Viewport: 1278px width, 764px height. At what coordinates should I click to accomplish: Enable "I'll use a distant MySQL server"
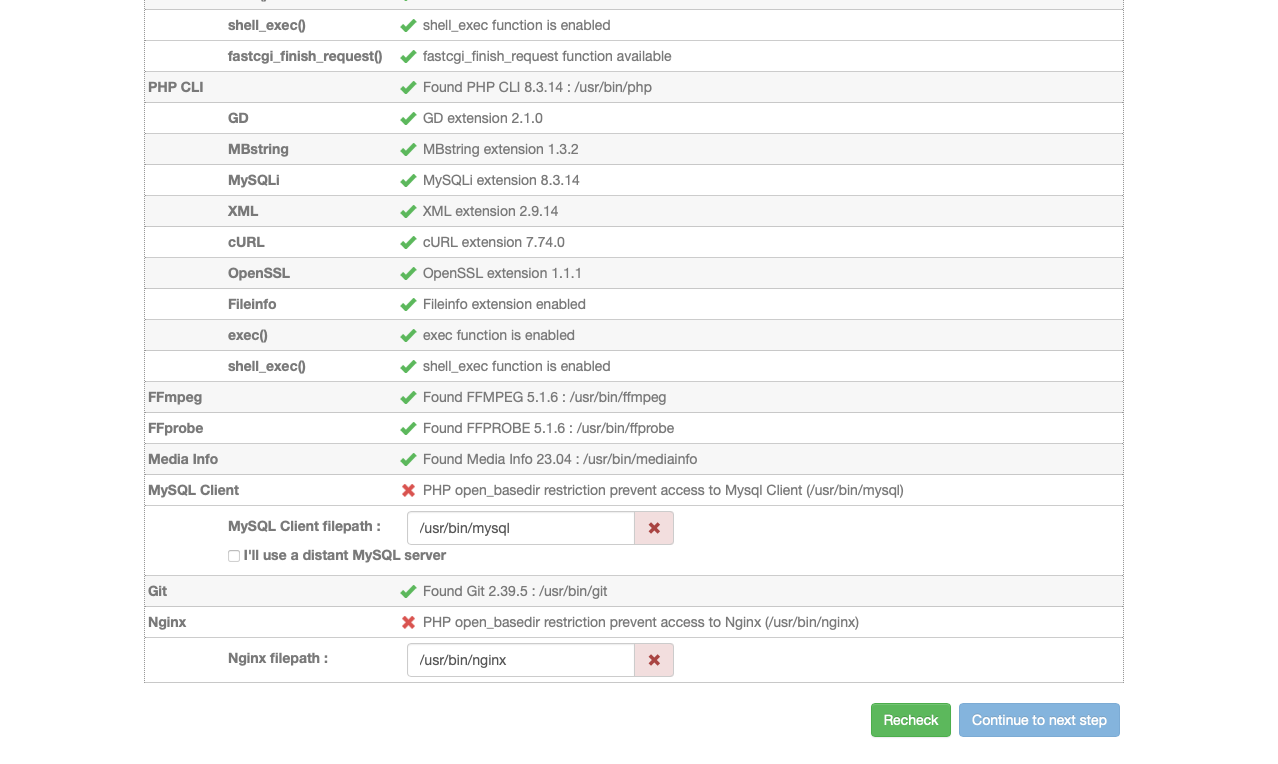[234, 556]
